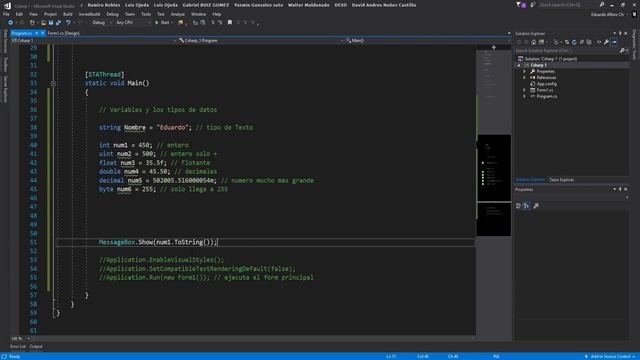Collapse the Csharp 1 project node
The image size is (640, 360).
pyautogui.click(x=519, y=65)
